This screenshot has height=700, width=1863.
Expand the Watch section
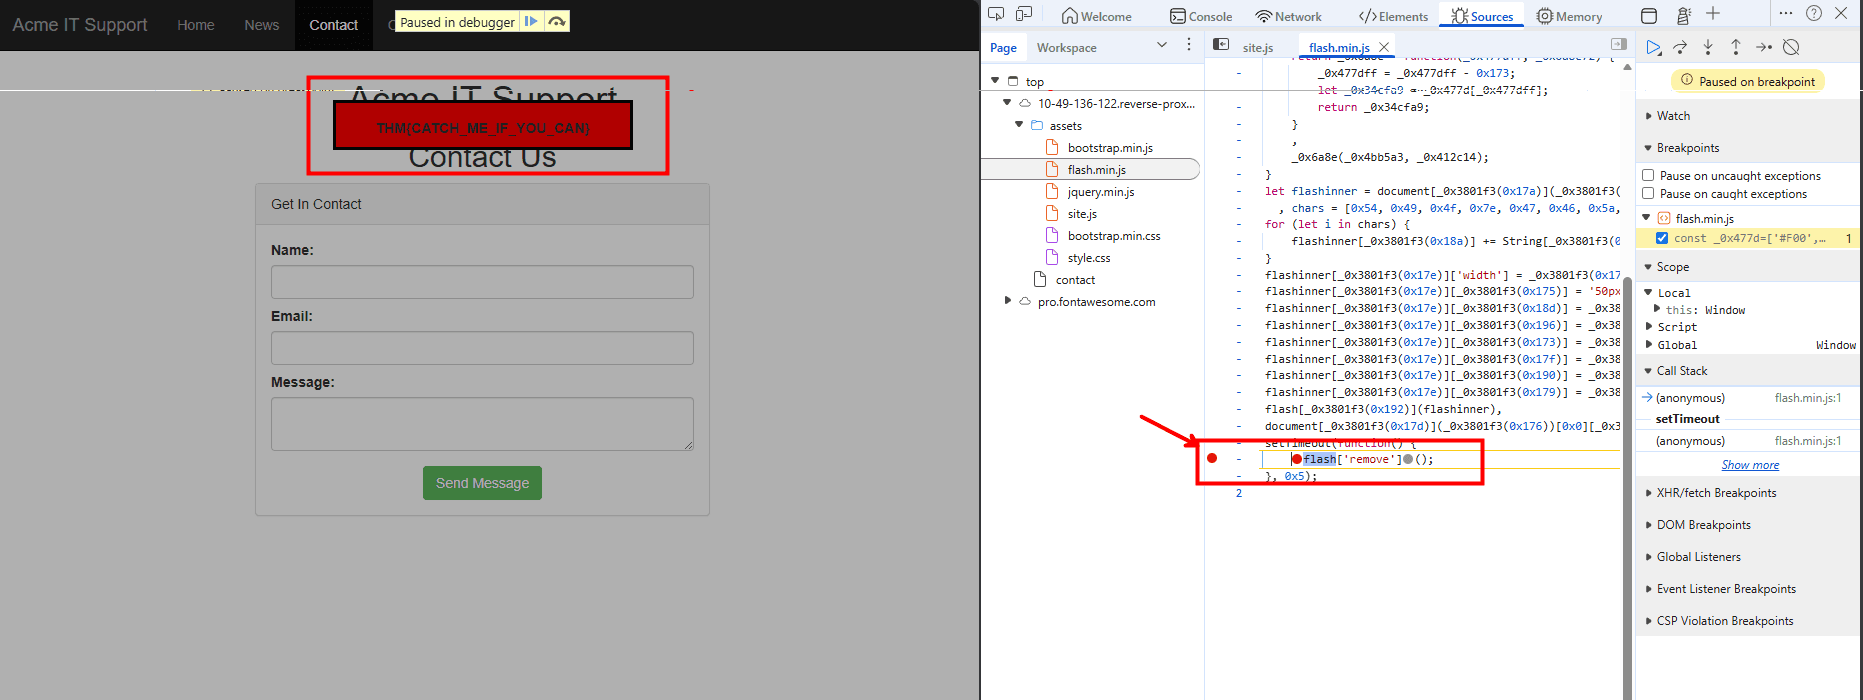[1673, 116]
